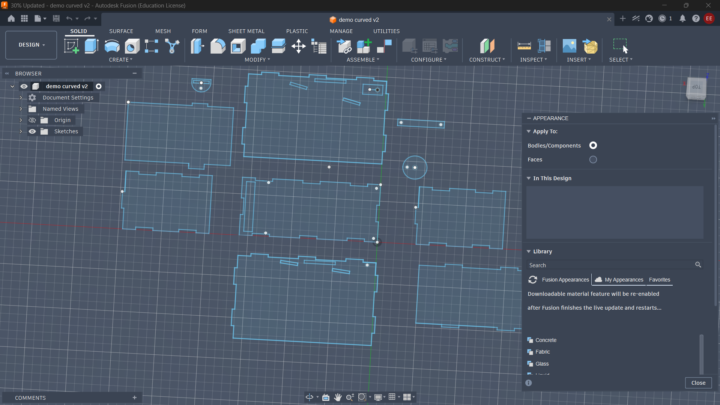Click the Split Body tool icon
The width and height of the screenshot is (720, 405).
pos(278,46)
